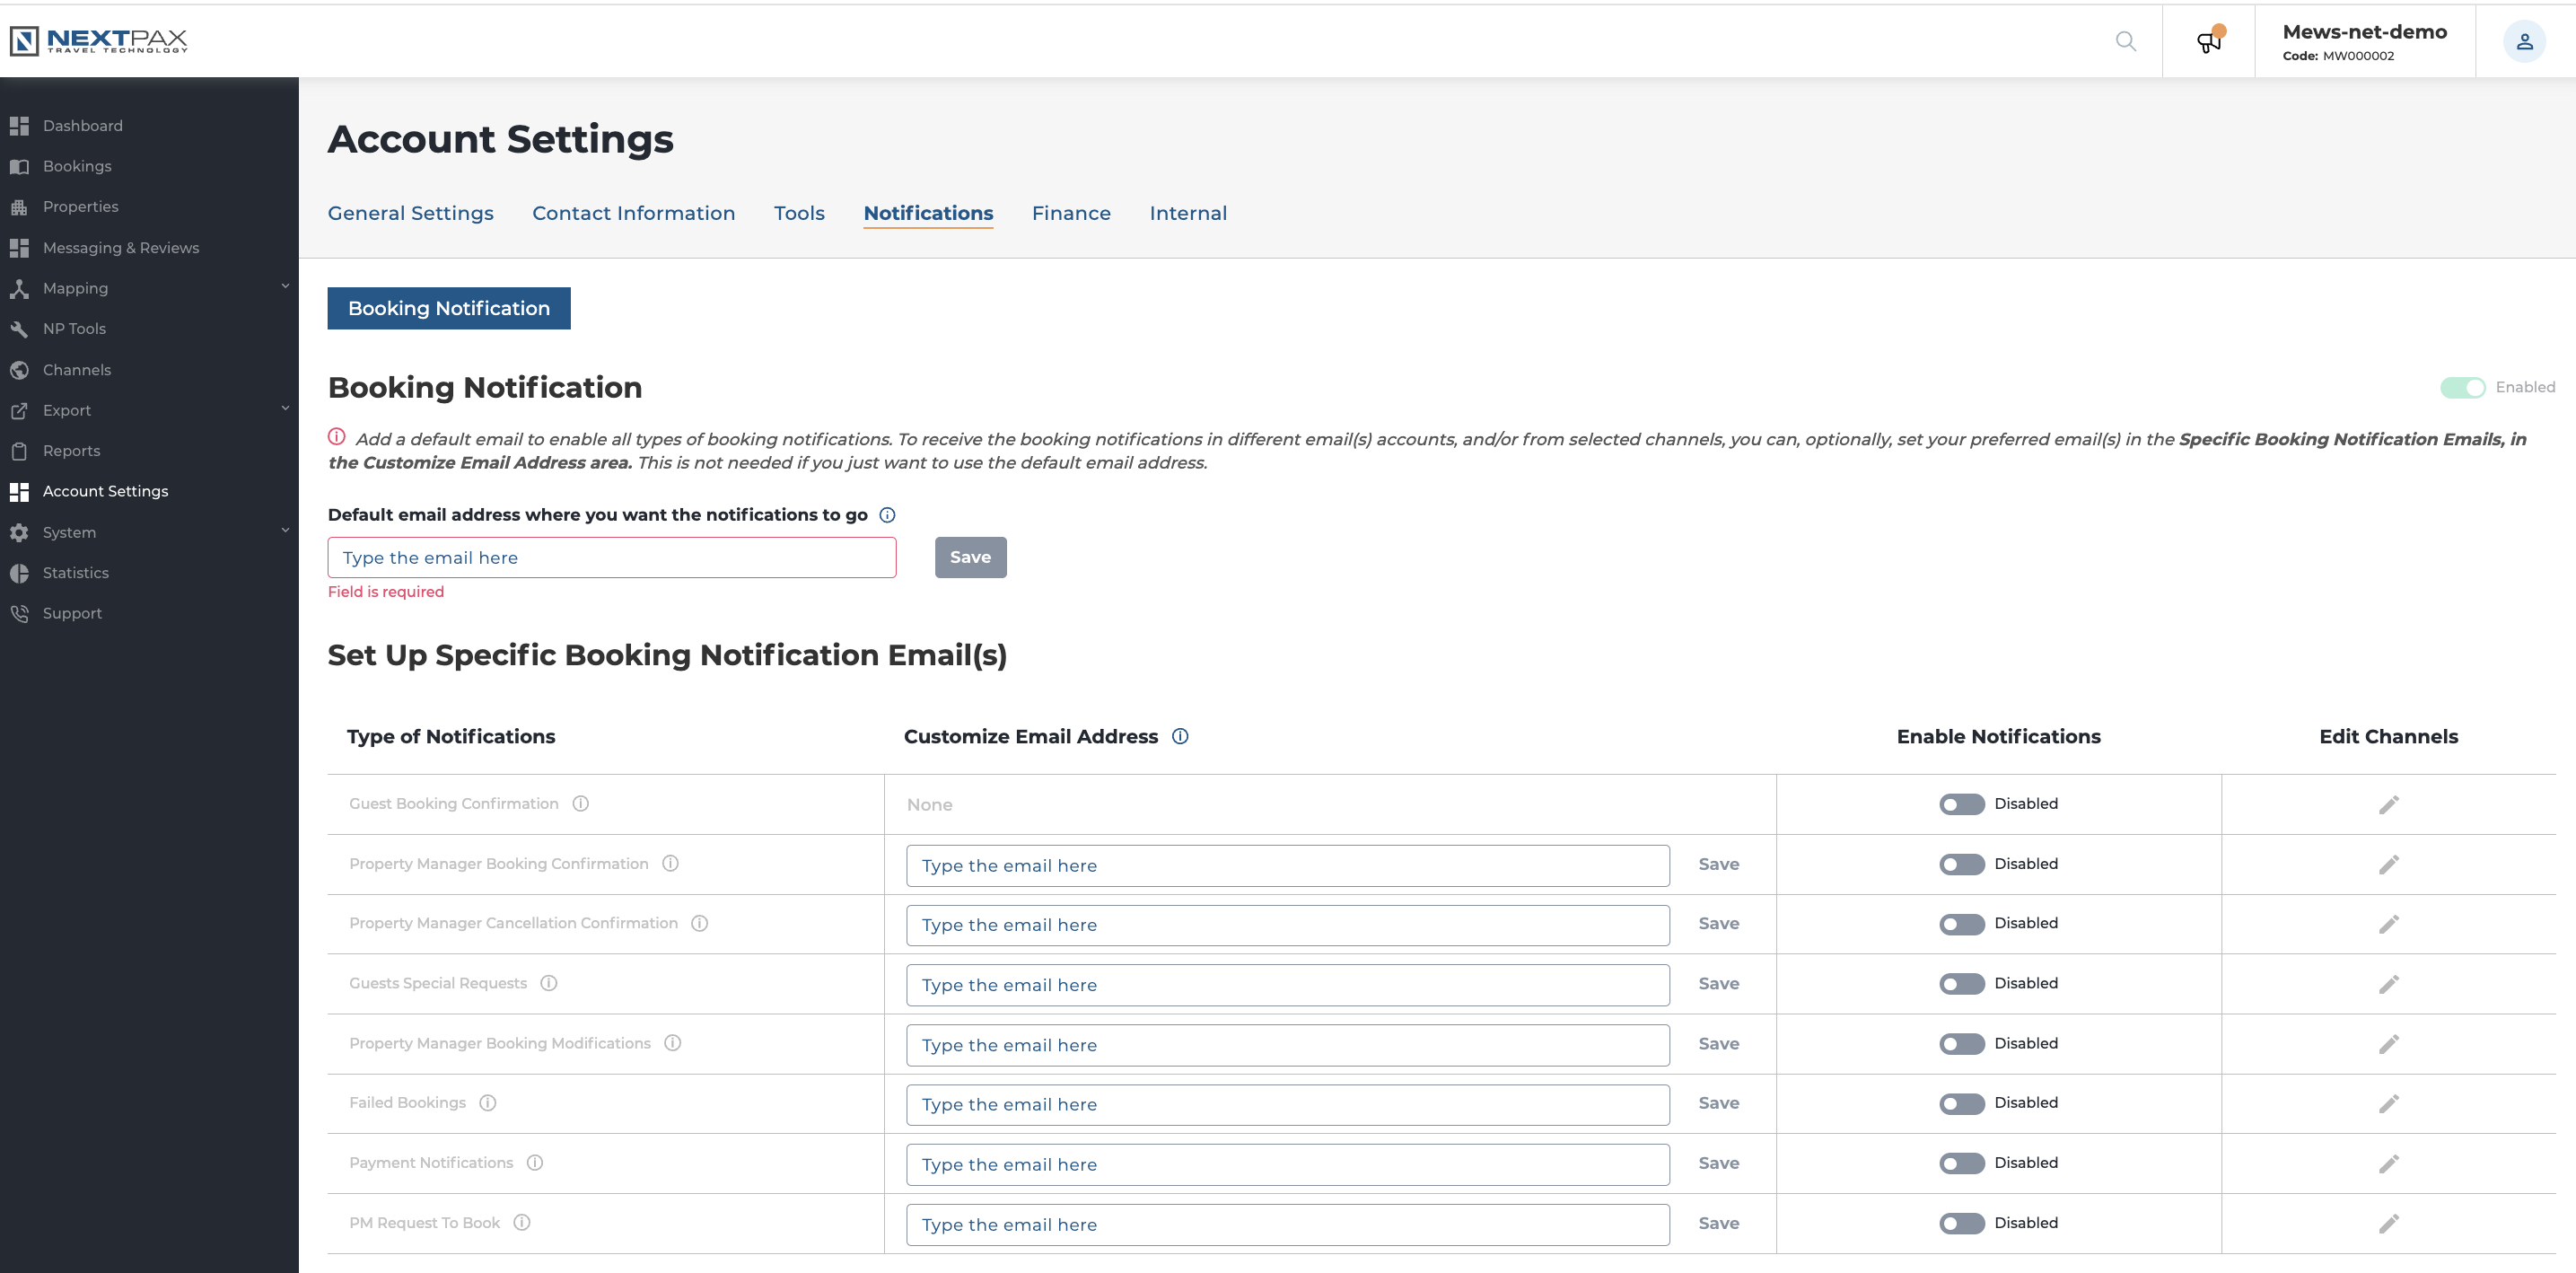Click the search magnifier icon in header
Viewport: 2576px width, 1273px height.
click(x=2125, y=41)
